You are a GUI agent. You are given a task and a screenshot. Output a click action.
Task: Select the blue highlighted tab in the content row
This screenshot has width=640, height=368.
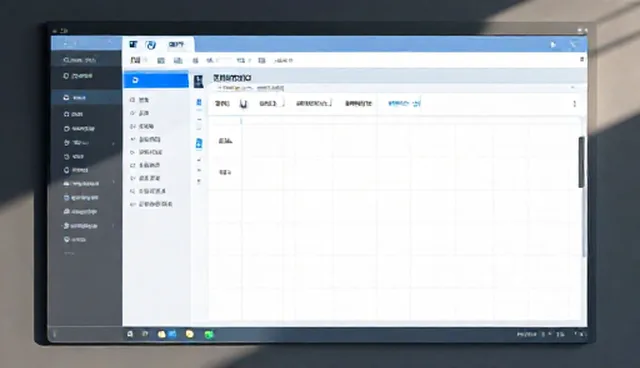point(404,104)
